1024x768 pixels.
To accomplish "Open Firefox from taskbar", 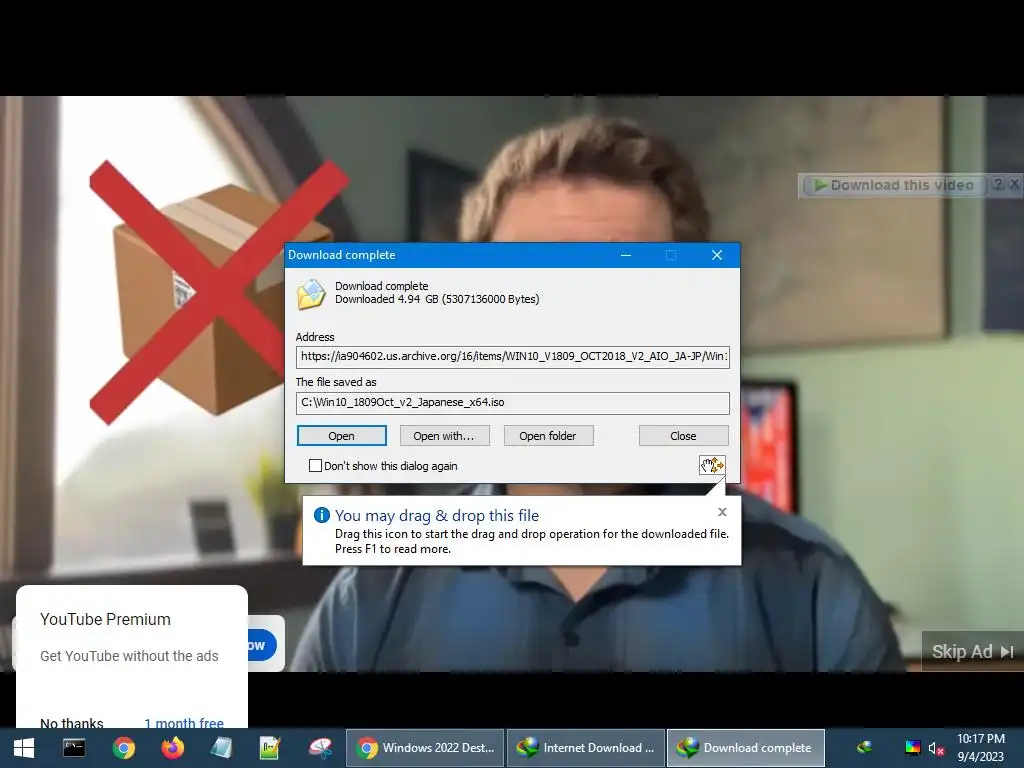I will click(x=172, y=748).
